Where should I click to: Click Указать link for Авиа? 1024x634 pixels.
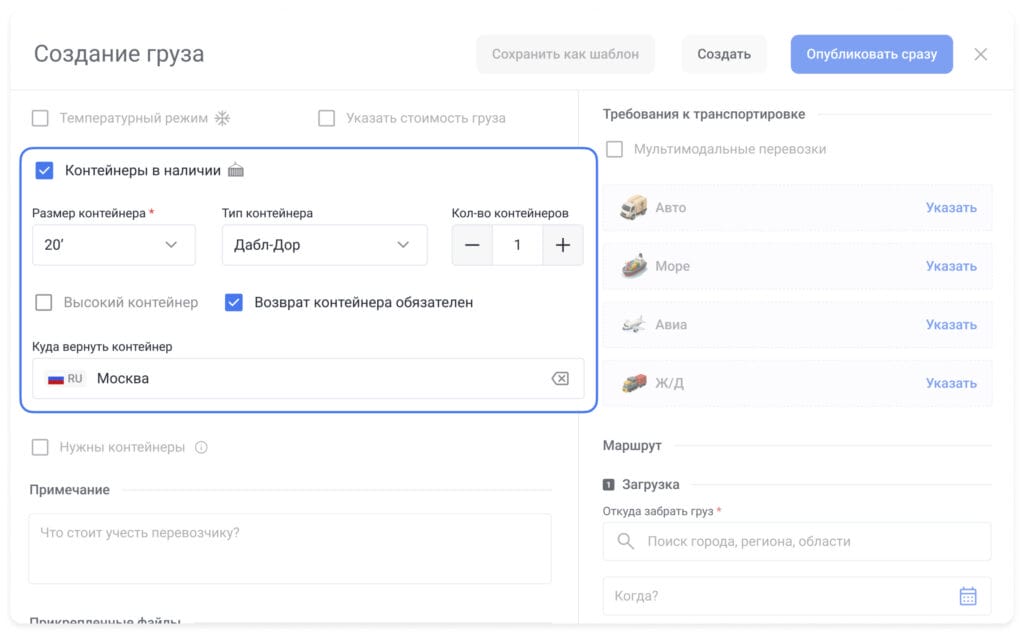(951, 325)
